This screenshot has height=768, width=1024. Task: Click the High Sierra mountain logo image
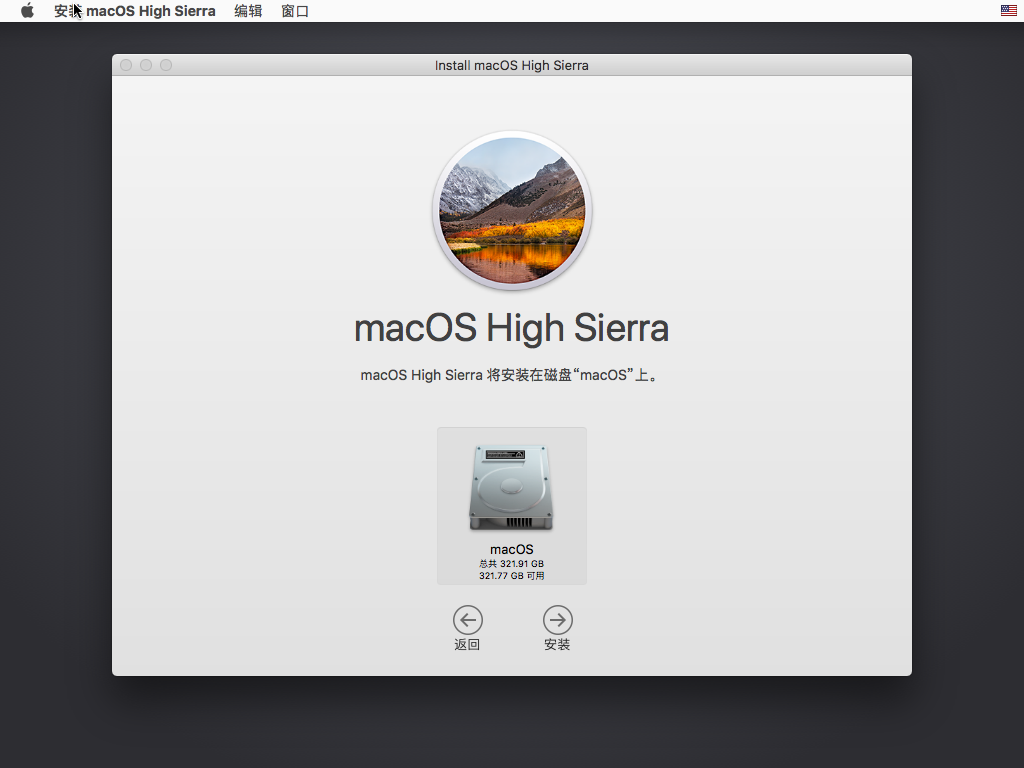click(x=512, y=210)
